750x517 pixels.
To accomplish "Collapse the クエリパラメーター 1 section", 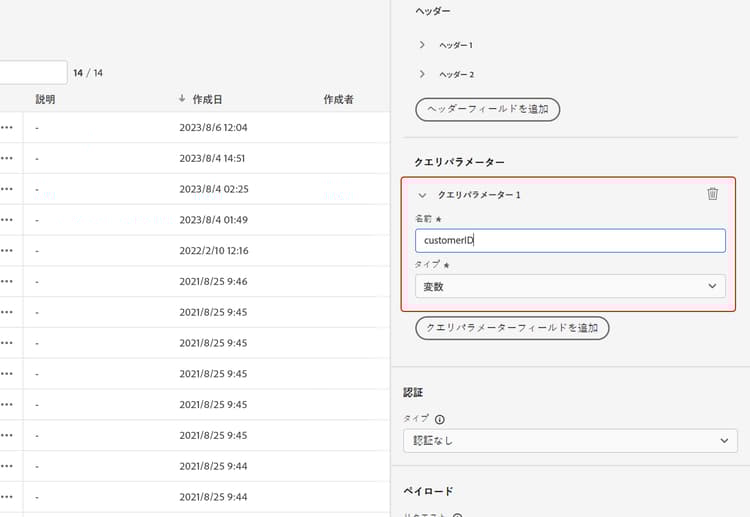I will tap(423, 195).
